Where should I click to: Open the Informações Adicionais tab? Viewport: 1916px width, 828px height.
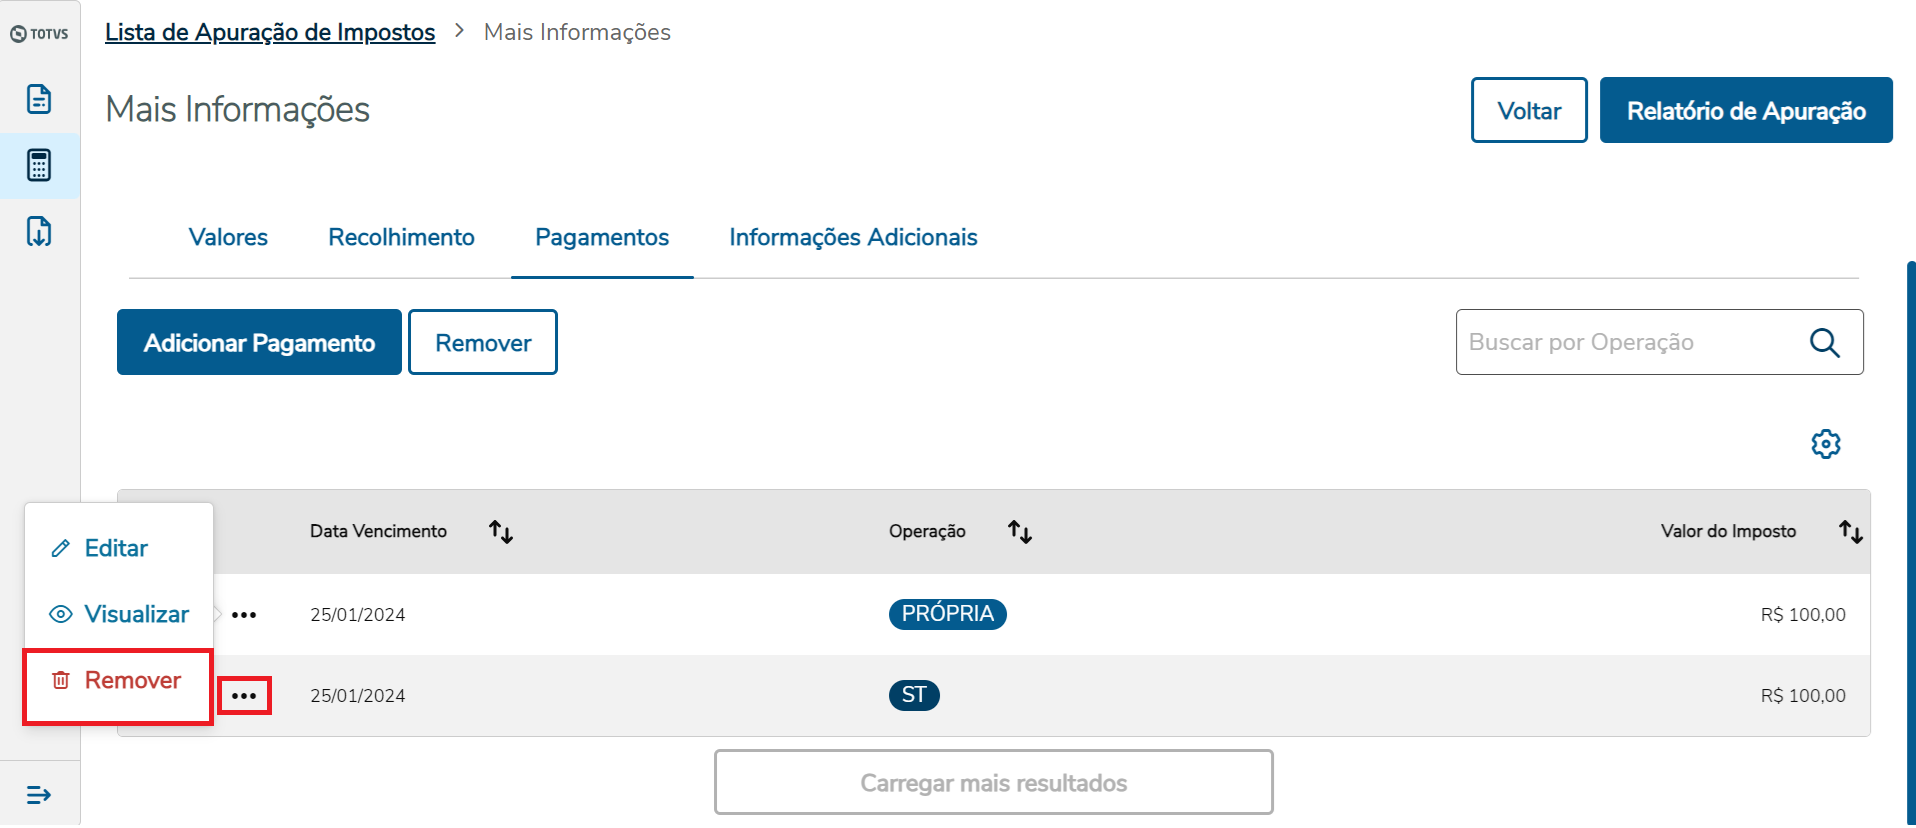pyautogui.click(x=853, y=237)
